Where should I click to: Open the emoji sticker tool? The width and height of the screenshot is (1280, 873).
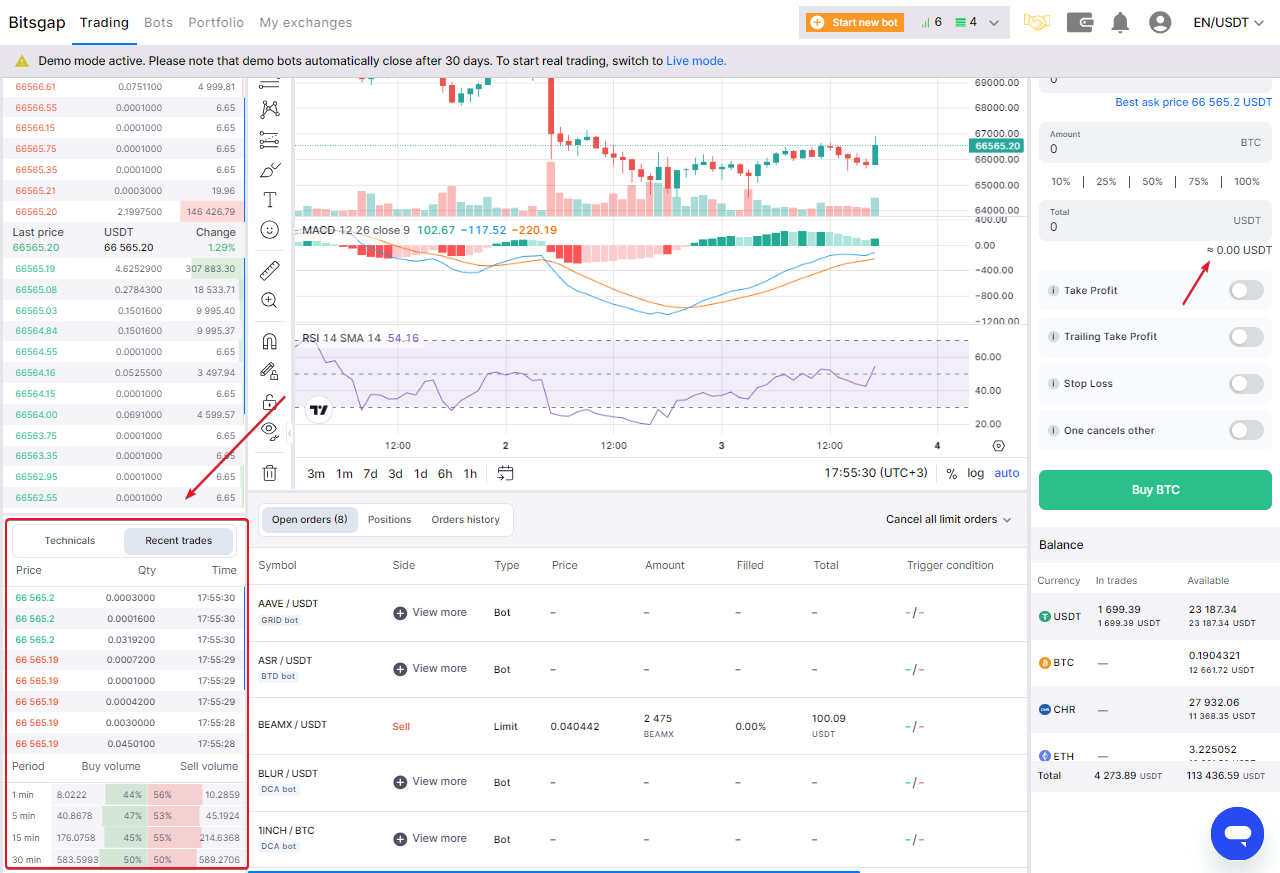click(269, 230)
